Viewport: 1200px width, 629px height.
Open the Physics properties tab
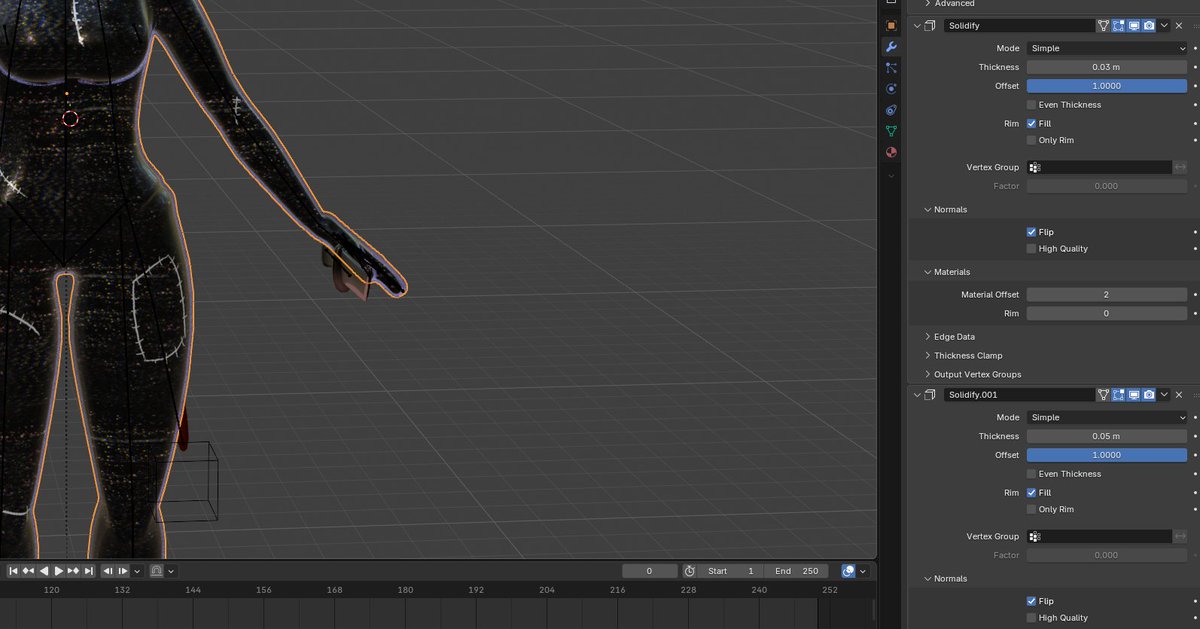[891, 89]
